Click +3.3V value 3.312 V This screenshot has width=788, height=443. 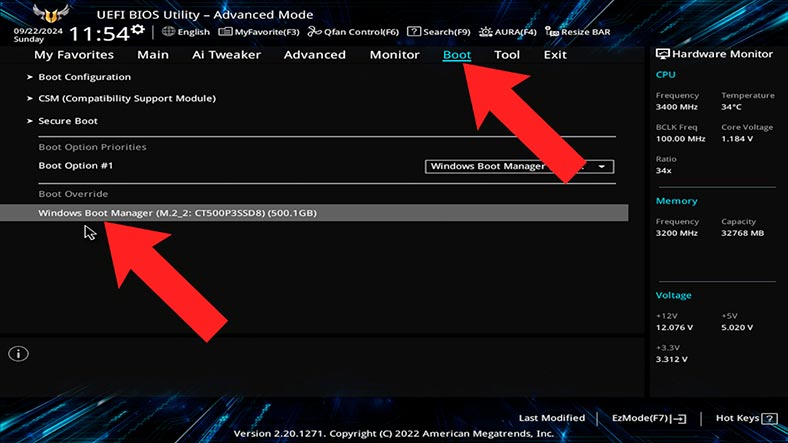pos(671,359)
